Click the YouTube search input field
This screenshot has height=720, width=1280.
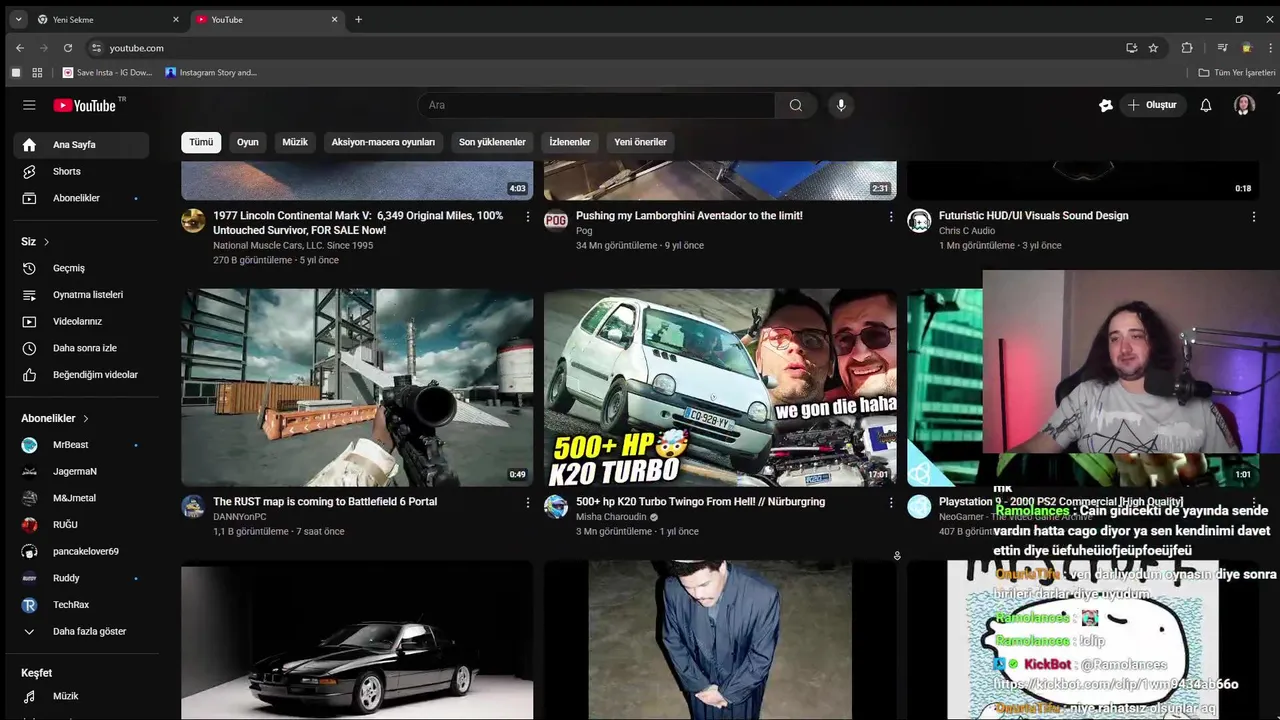596,105
